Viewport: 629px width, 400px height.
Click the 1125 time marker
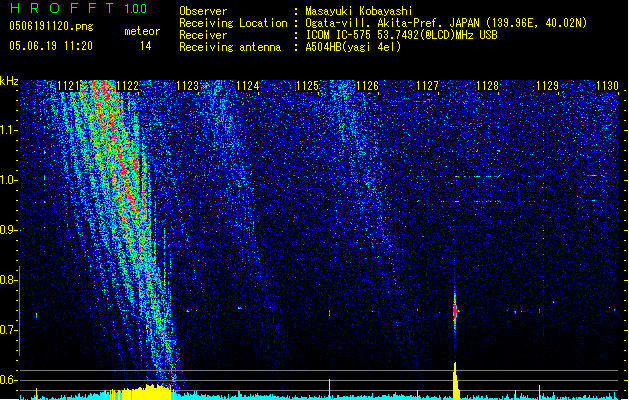[307, 86]
